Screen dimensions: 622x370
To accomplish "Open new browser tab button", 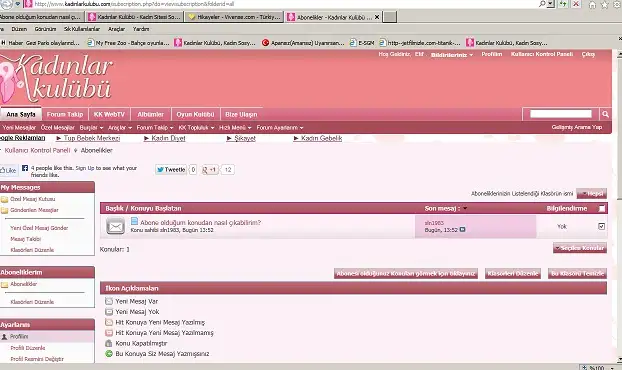I will (390, 17).
